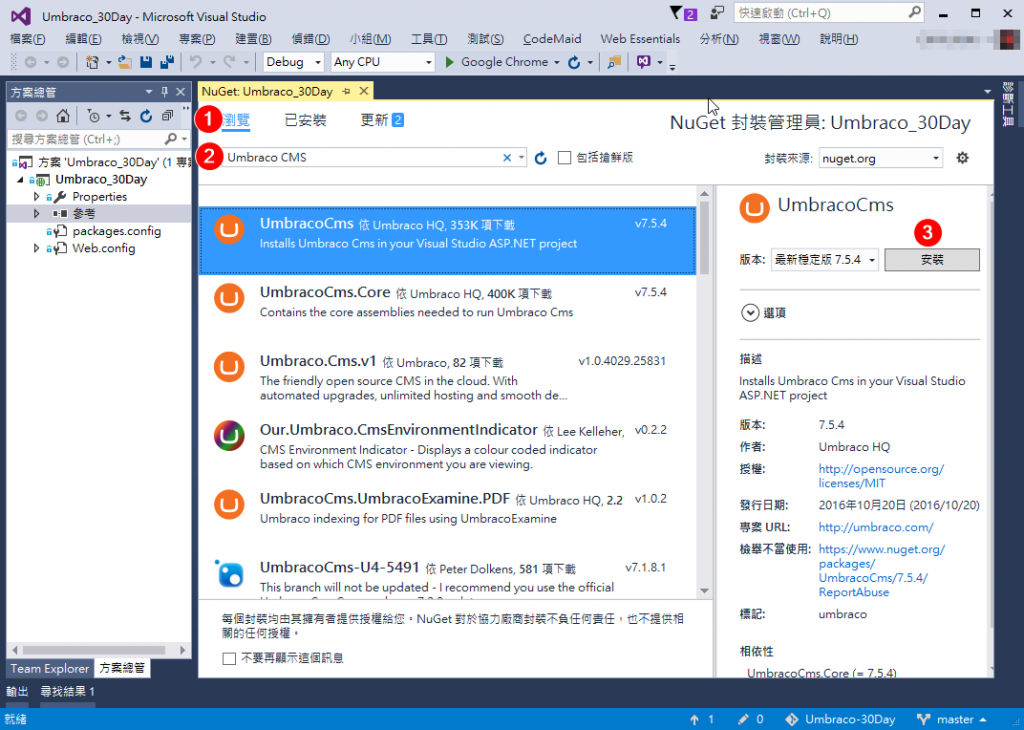This screenshot has height=730, width=1024.
Task: Open the nuget.org package source dropdown
Action: (880, 158)
